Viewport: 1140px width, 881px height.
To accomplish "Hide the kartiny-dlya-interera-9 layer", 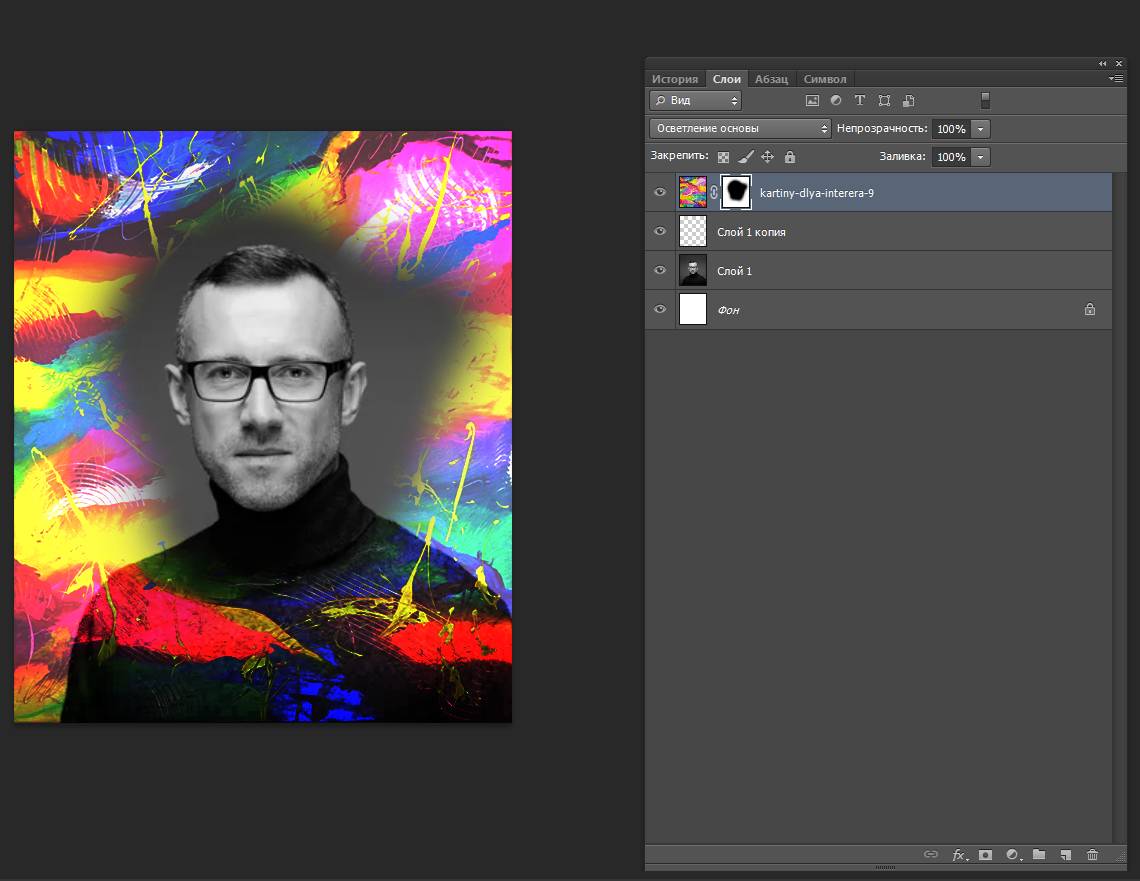I will coord(660,192).
